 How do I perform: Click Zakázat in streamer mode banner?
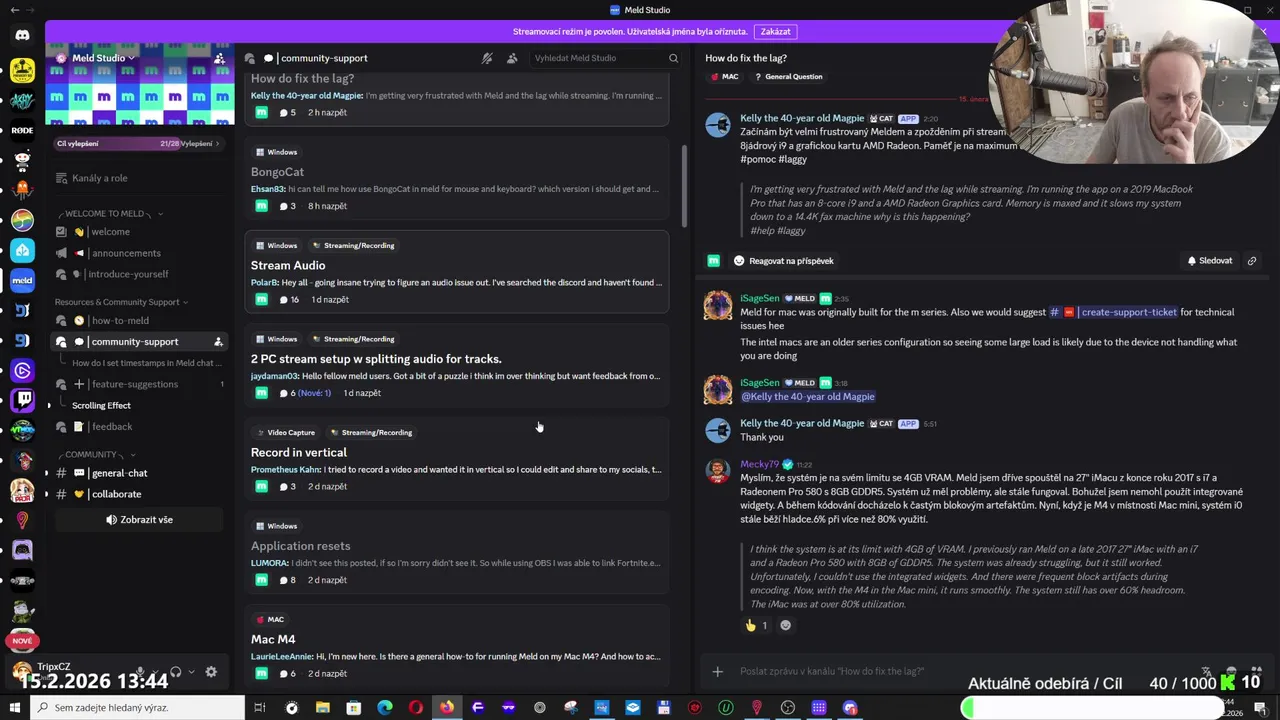pos(775,32)
